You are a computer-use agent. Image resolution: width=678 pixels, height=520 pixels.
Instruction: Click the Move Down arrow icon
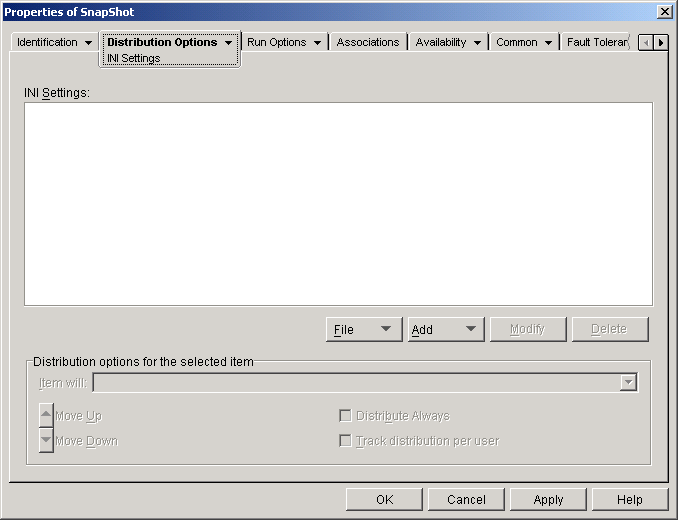46,440
